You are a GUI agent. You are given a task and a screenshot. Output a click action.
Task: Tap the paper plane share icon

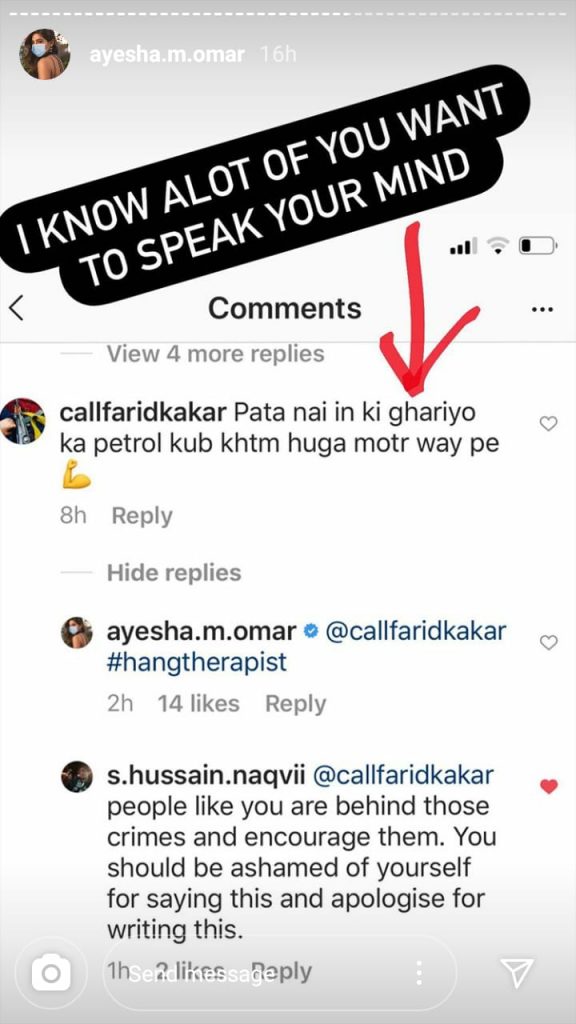coord(517,973)
